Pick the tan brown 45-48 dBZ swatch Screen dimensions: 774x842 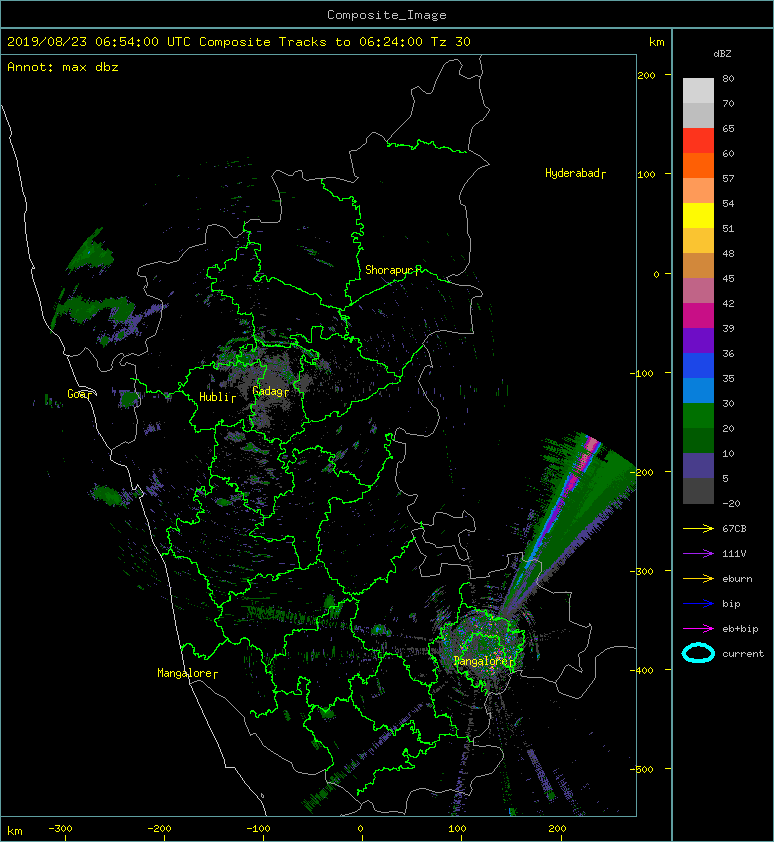[x=698, y=265]
